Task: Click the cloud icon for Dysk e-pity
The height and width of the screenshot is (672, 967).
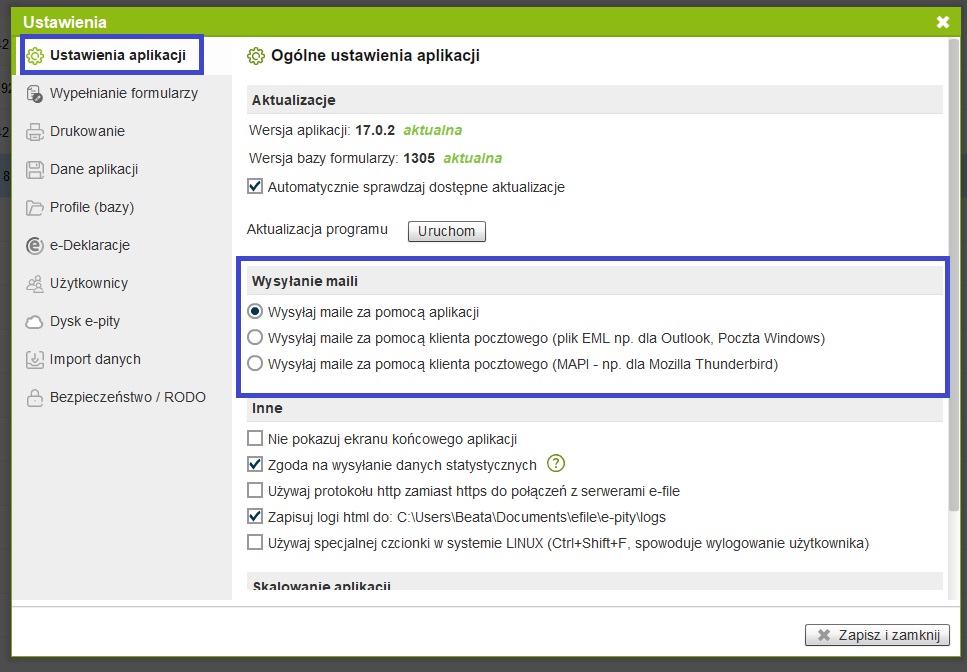Action: 34,322
